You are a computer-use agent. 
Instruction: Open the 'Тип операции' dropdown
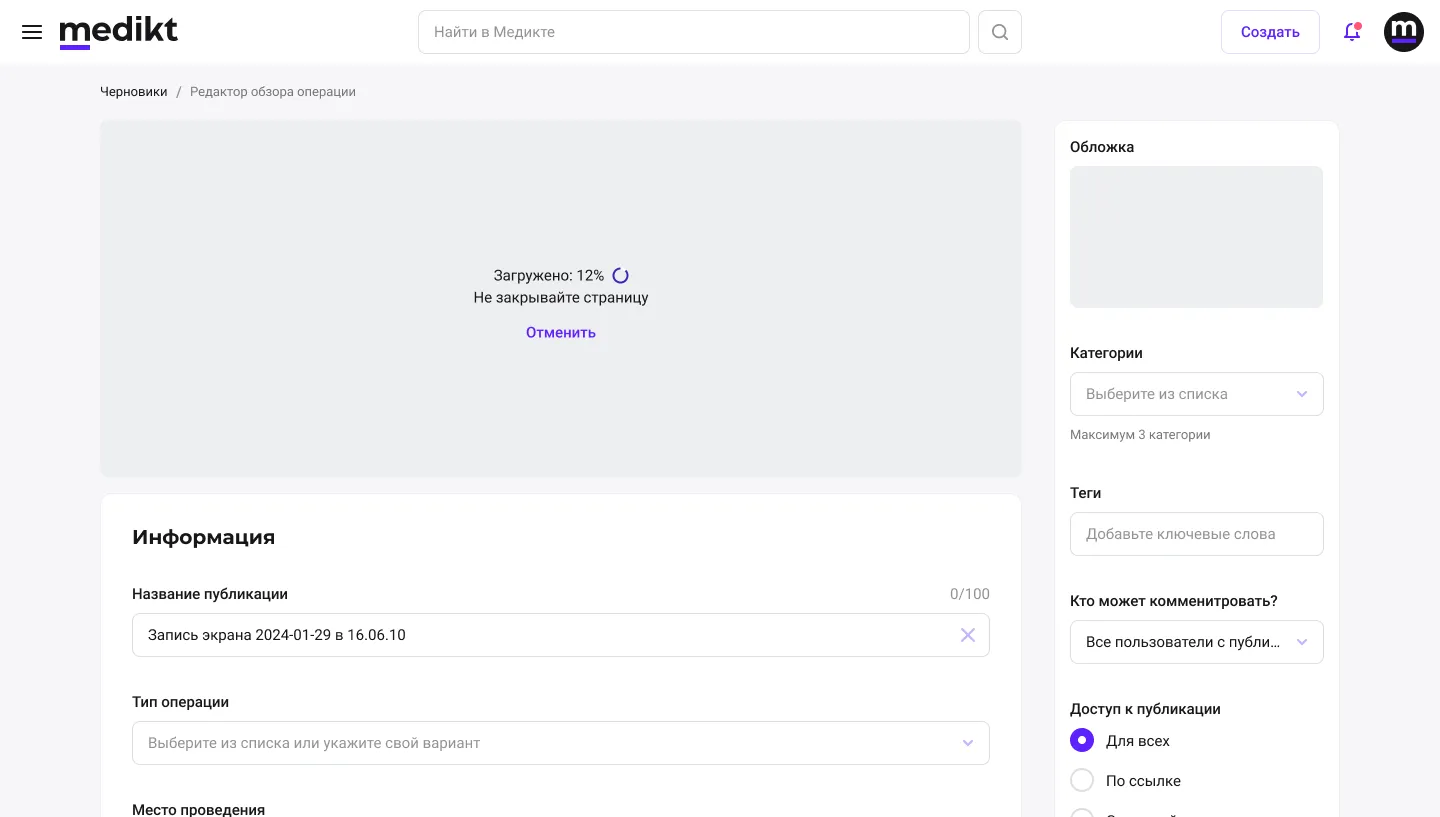click(x=561, y=743)
